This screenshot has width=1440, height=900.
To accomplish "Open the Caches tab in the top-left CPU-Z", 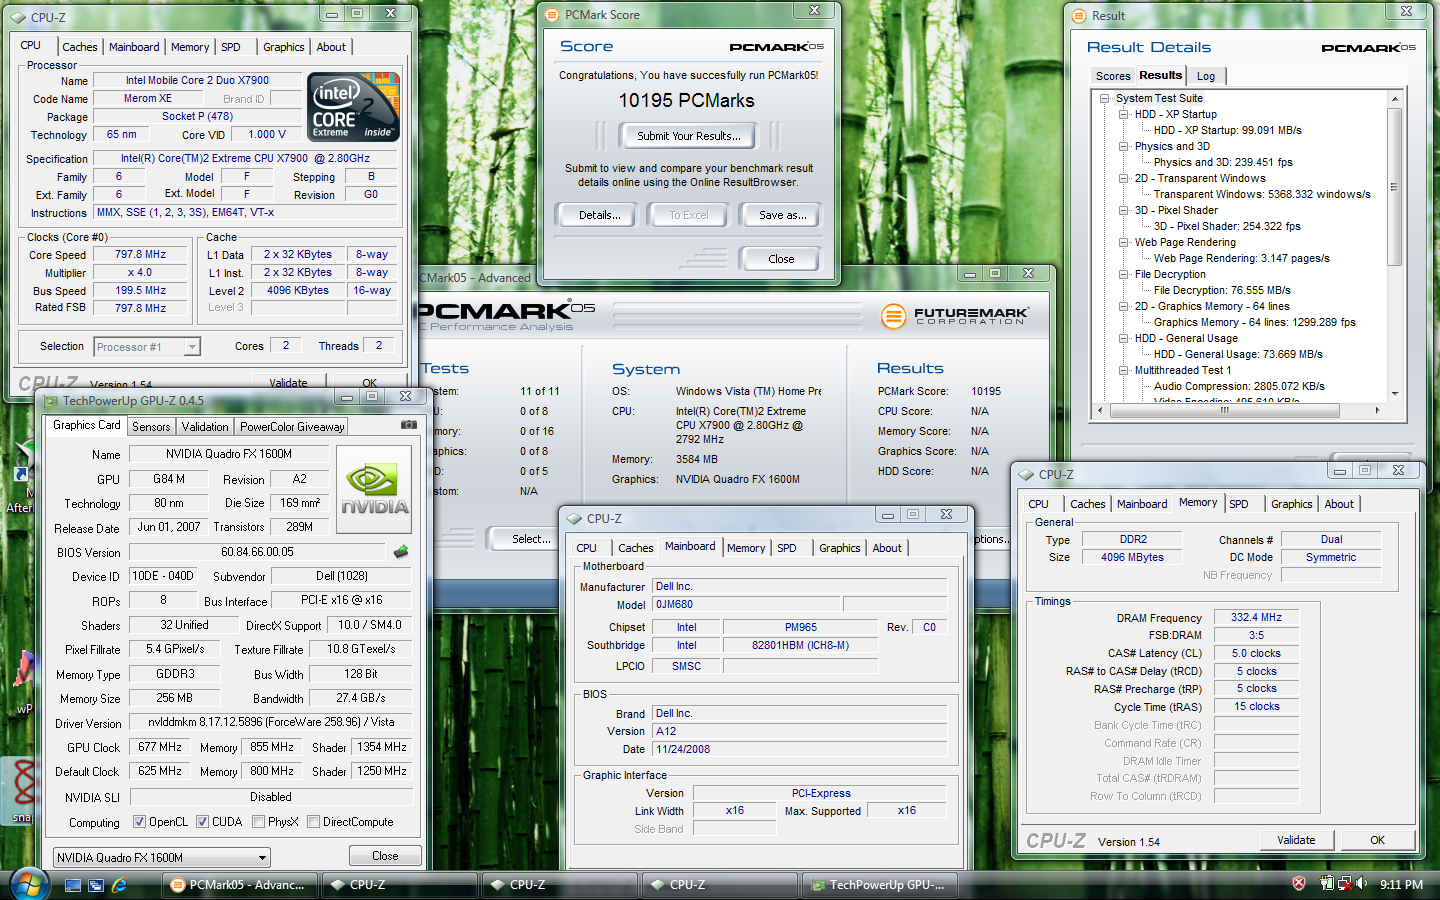I will [x=80, y=47].
